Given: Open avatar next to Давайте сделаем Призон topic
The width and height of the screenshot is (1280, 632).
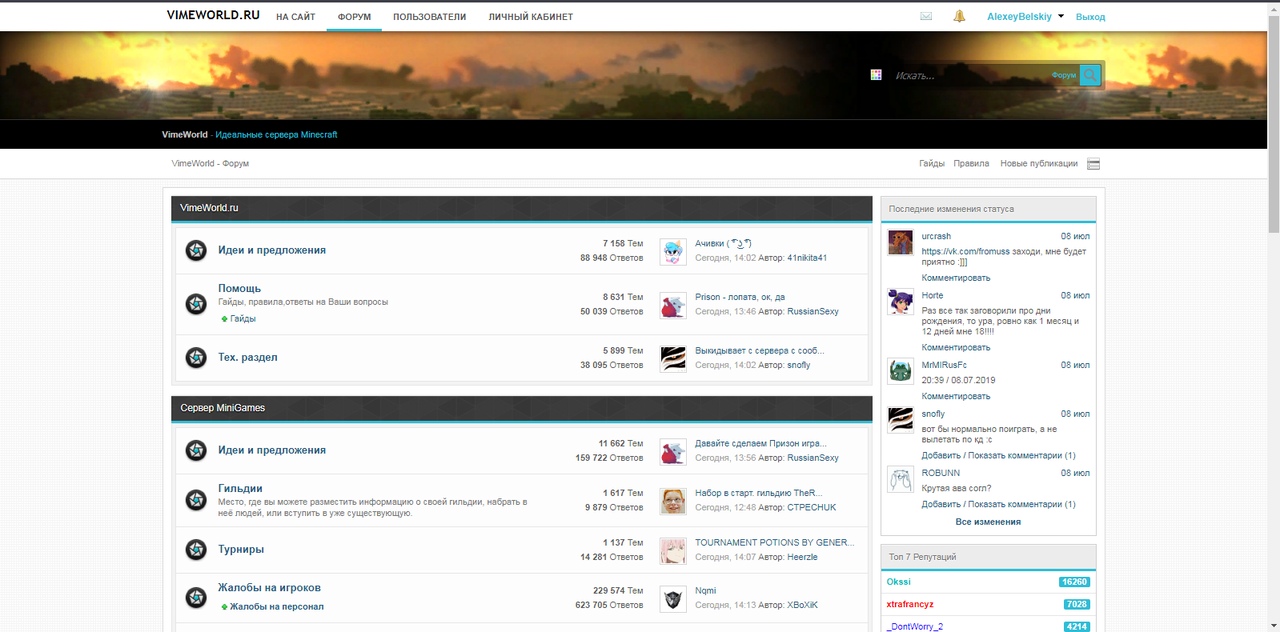Looking at the screenshot, I should point(673,451).
